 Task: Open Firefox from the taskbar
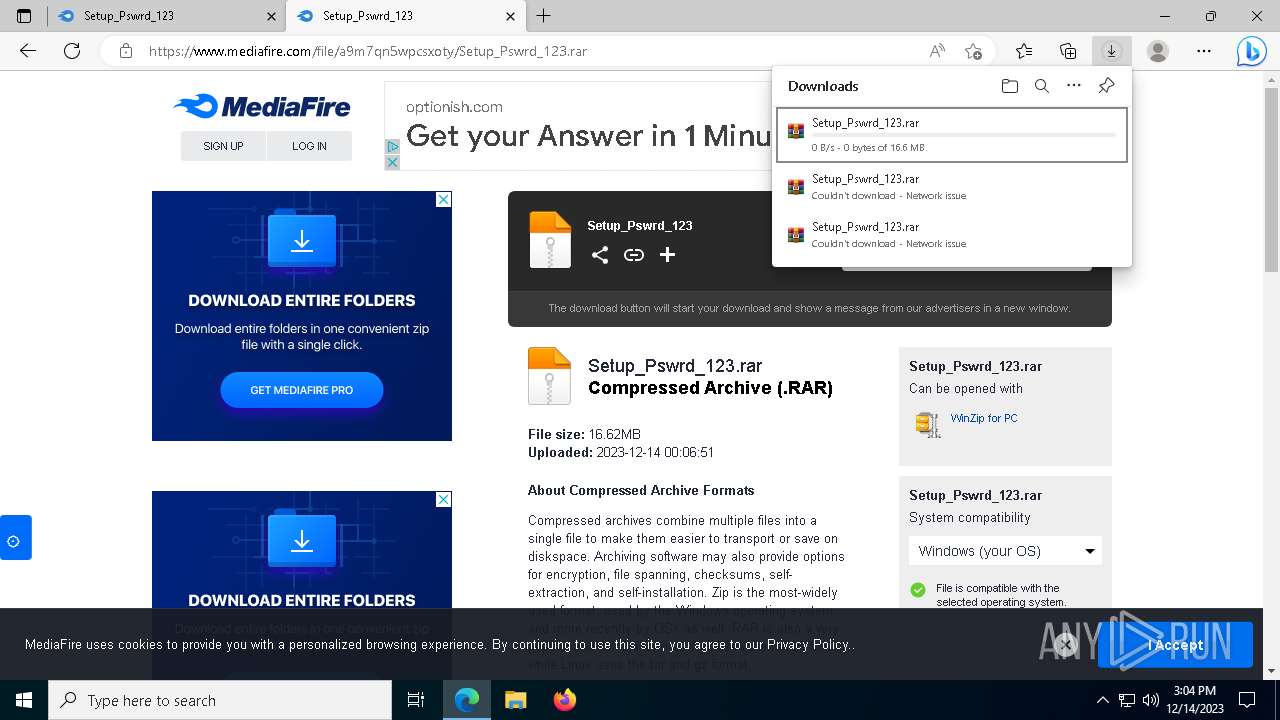[x=565, y=700]
